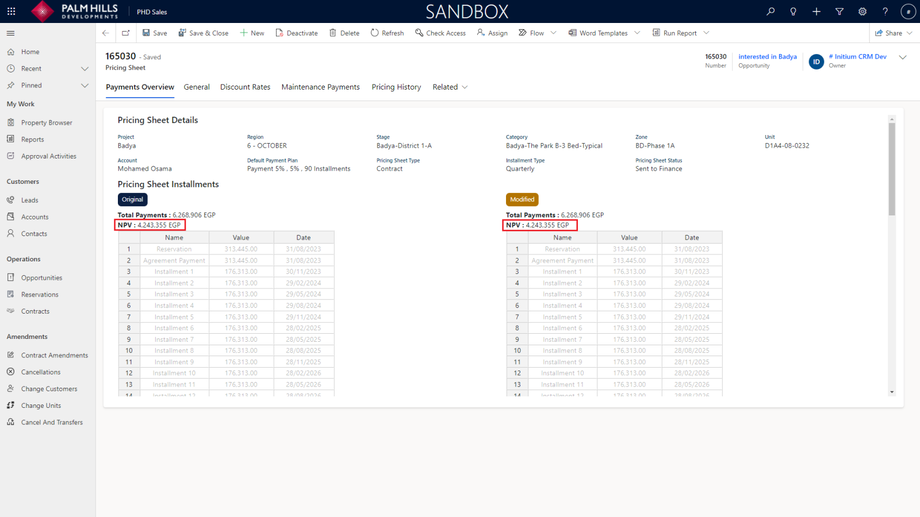Screen dimensions: 920x517
Task: Open the Related tab dropdown
Action: [450, 87]
